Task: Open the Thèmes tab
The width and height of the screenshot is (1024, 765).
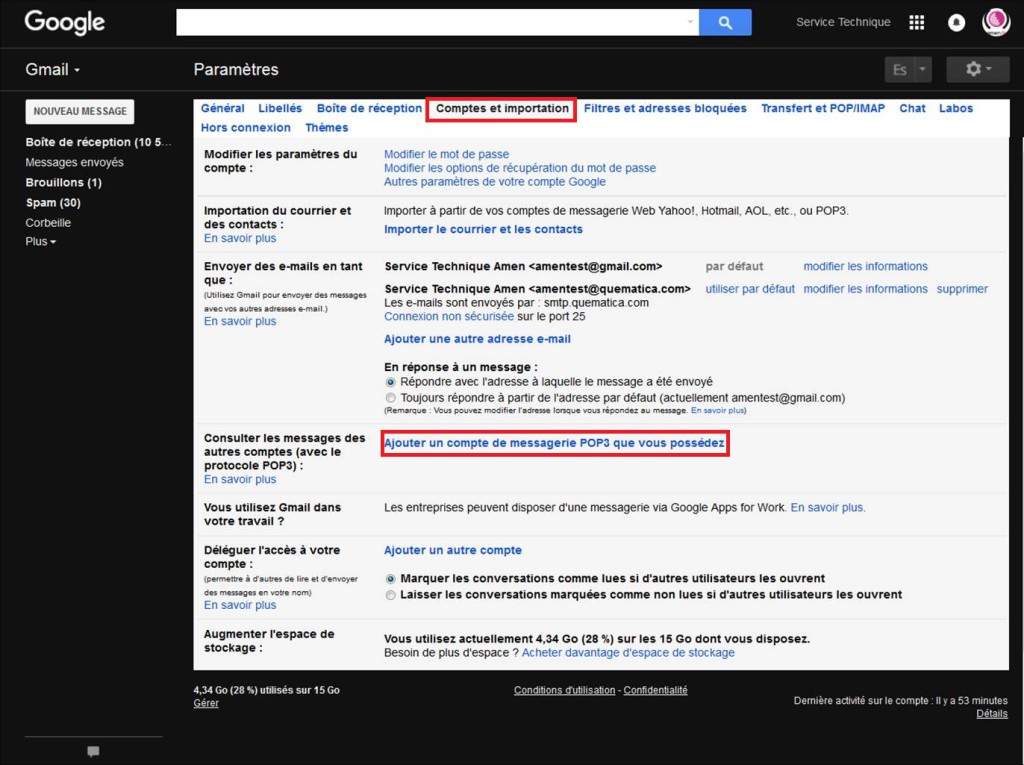Action: 327,128
